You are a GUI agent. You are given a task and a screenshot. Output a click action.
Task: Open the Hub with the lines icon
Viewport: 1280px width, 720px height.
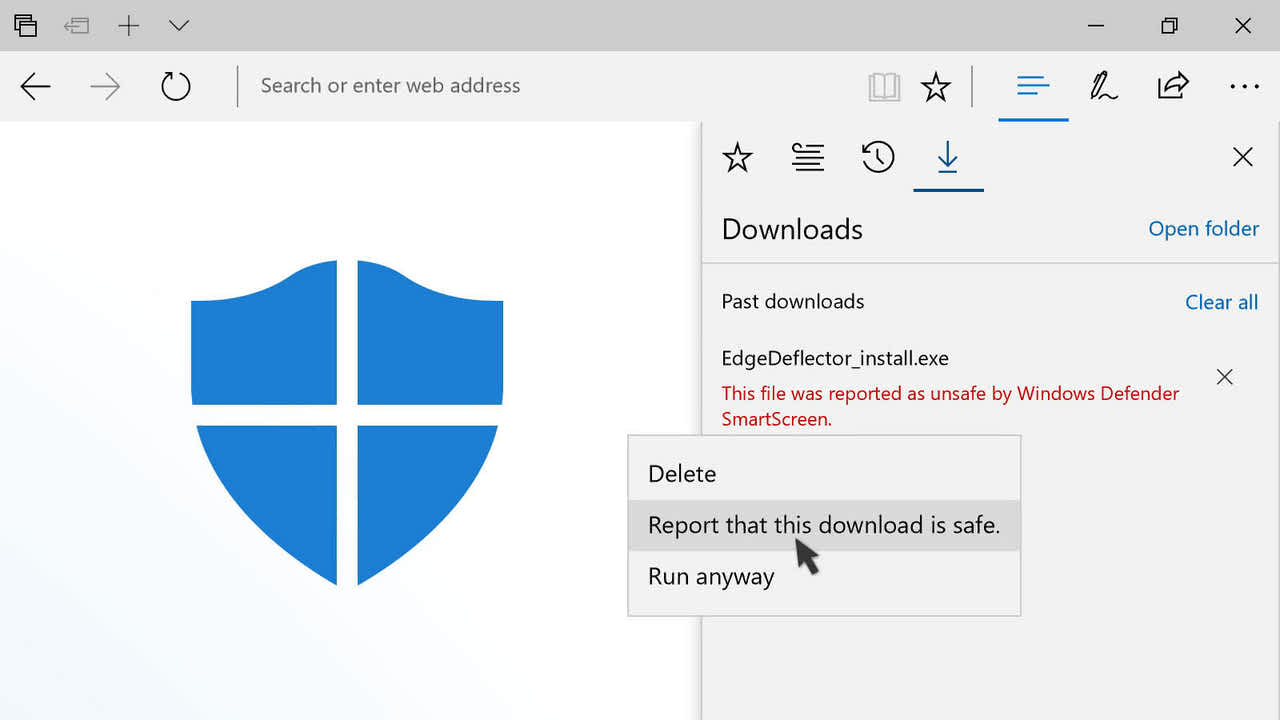click(1033, 86)
